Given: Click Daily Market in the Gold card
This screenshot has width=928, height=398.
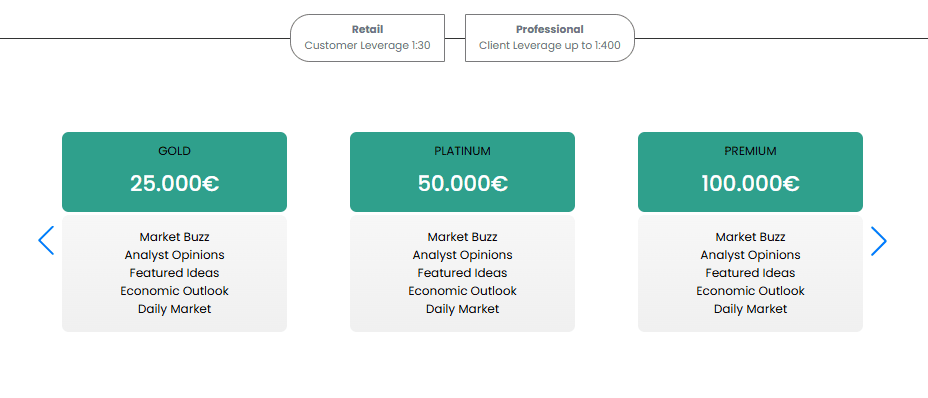Looking at the screenshot, I should point(175,309).
